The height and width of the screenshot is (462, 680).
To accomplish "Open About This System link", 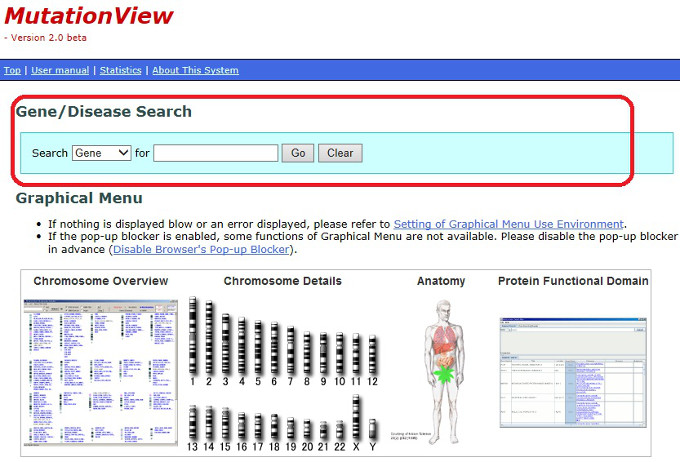I will pyautogui.click(x=195, y=70).
